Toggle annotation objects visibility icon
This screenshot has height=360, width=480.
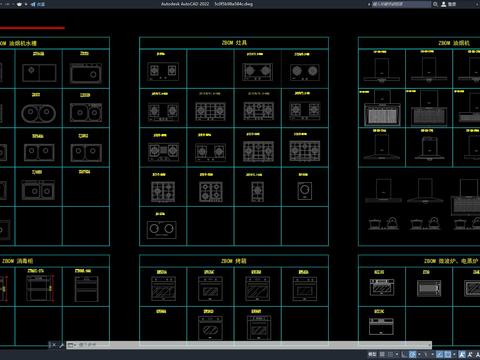click(462, 354)
